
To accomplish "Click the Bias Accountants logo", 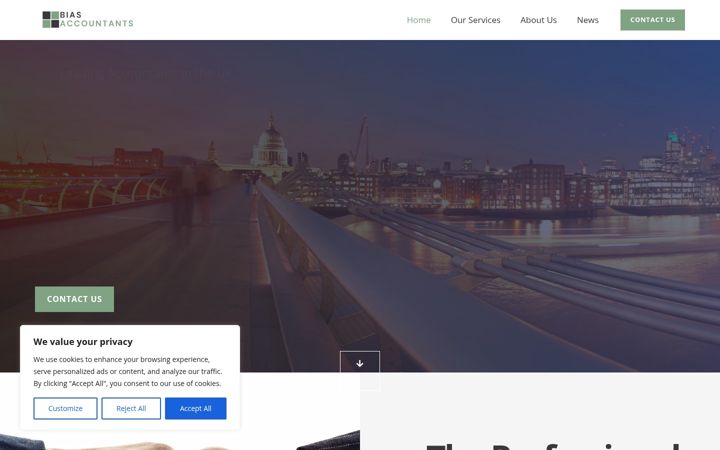I will [x=88, y=20].
